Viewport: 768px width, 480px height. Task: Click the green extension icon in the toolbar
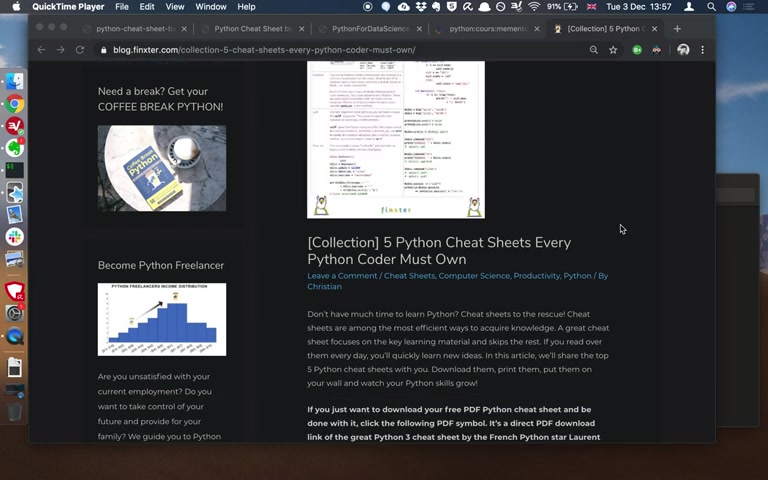[637, 49]
